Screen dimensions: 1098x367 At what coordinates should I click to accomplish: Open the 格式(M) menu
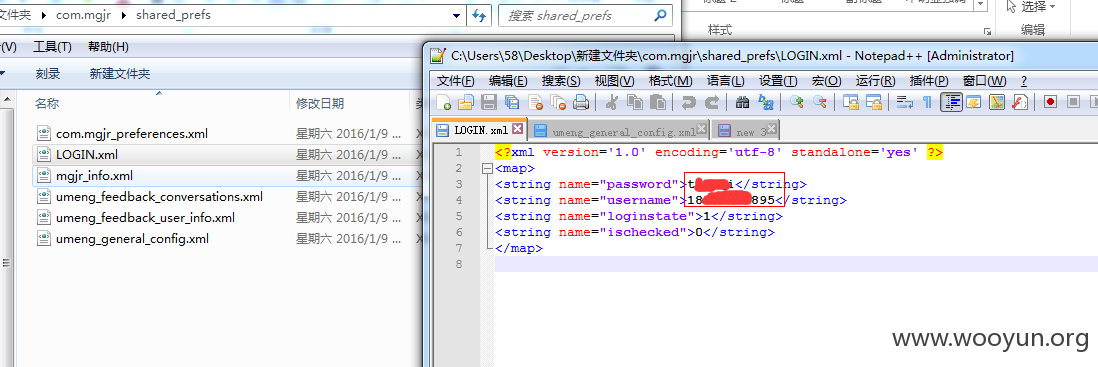670,81
